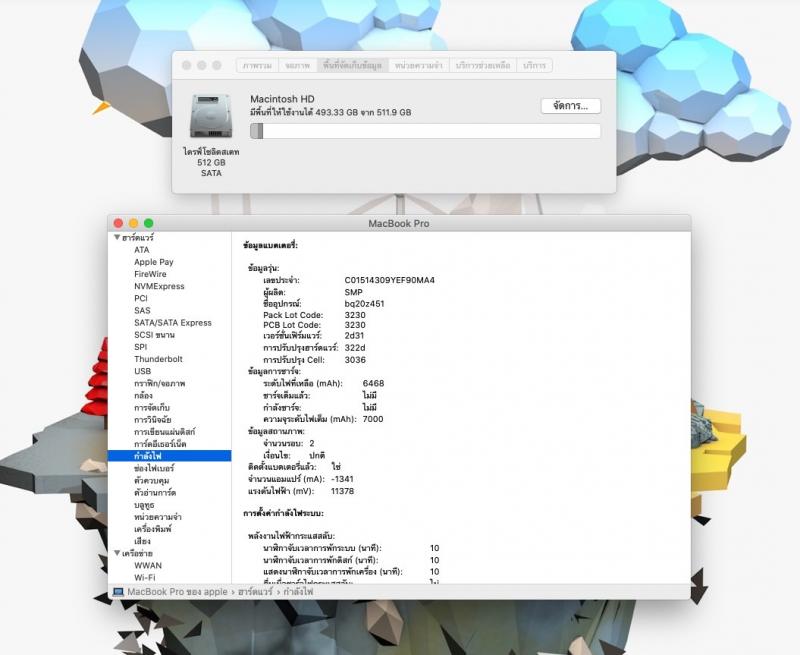Click the Cell revision value 3036
Viewport: 800px width, 655px height.
pos(355,360)
